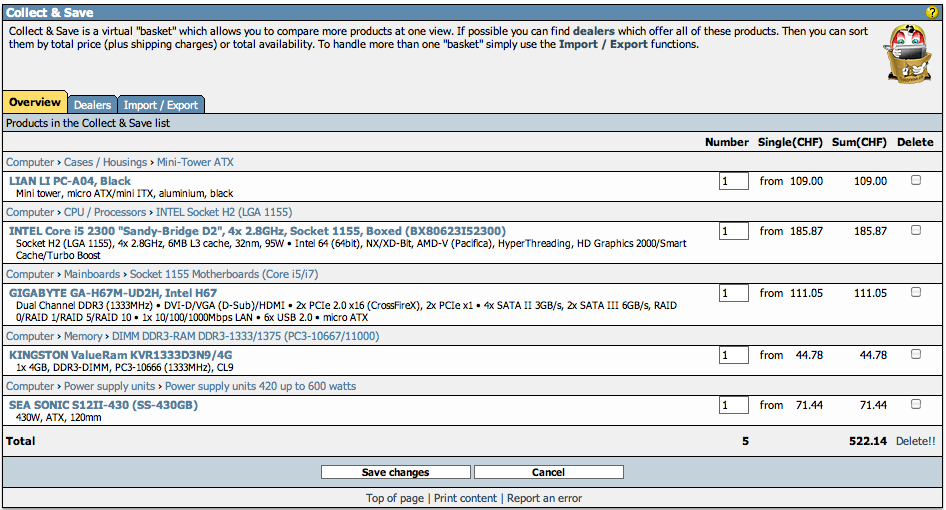Screen dimensions: 946x510
Task: Select the Overview tab
Action: [35, 103]
